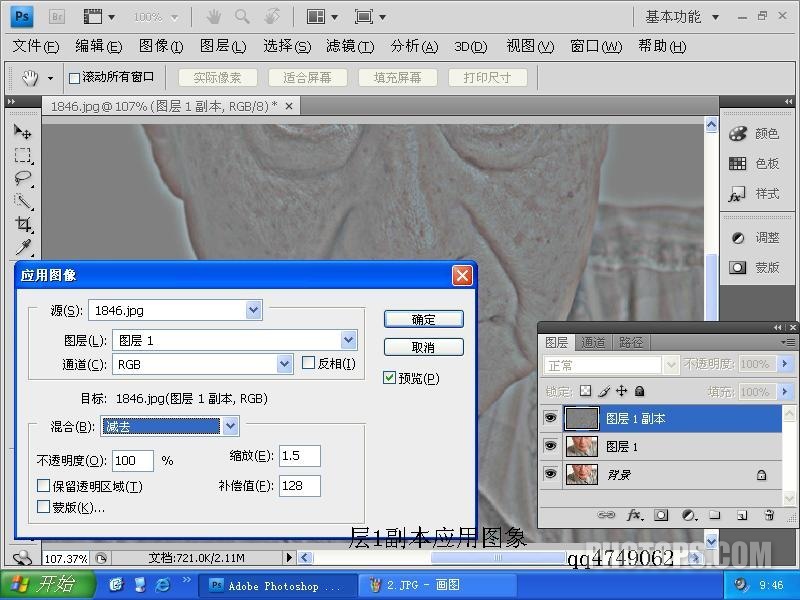Enable the Invert (反相) checkbox
The image size is (800, 600).
coord(308,363)
